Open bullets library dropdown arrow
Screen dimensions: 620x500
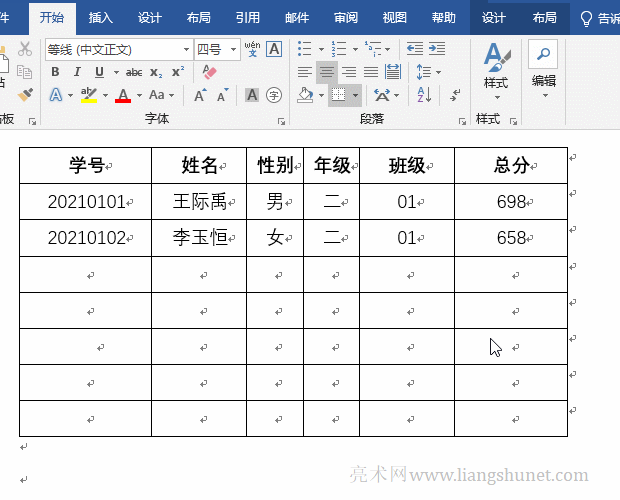[x=321, y=49]
